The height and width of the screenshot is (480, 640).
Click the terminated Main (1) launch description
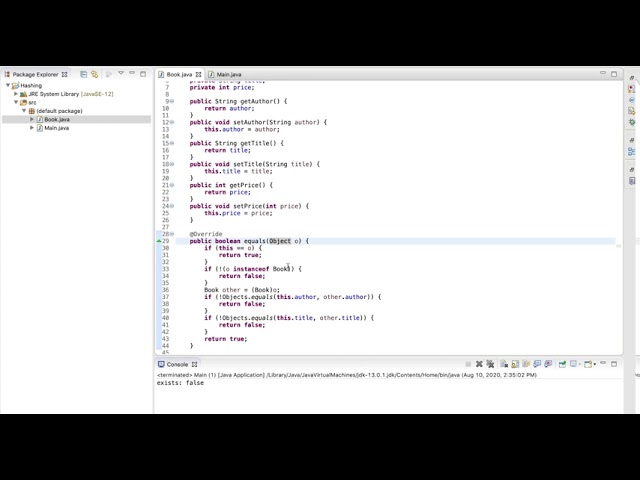[347, 375]
